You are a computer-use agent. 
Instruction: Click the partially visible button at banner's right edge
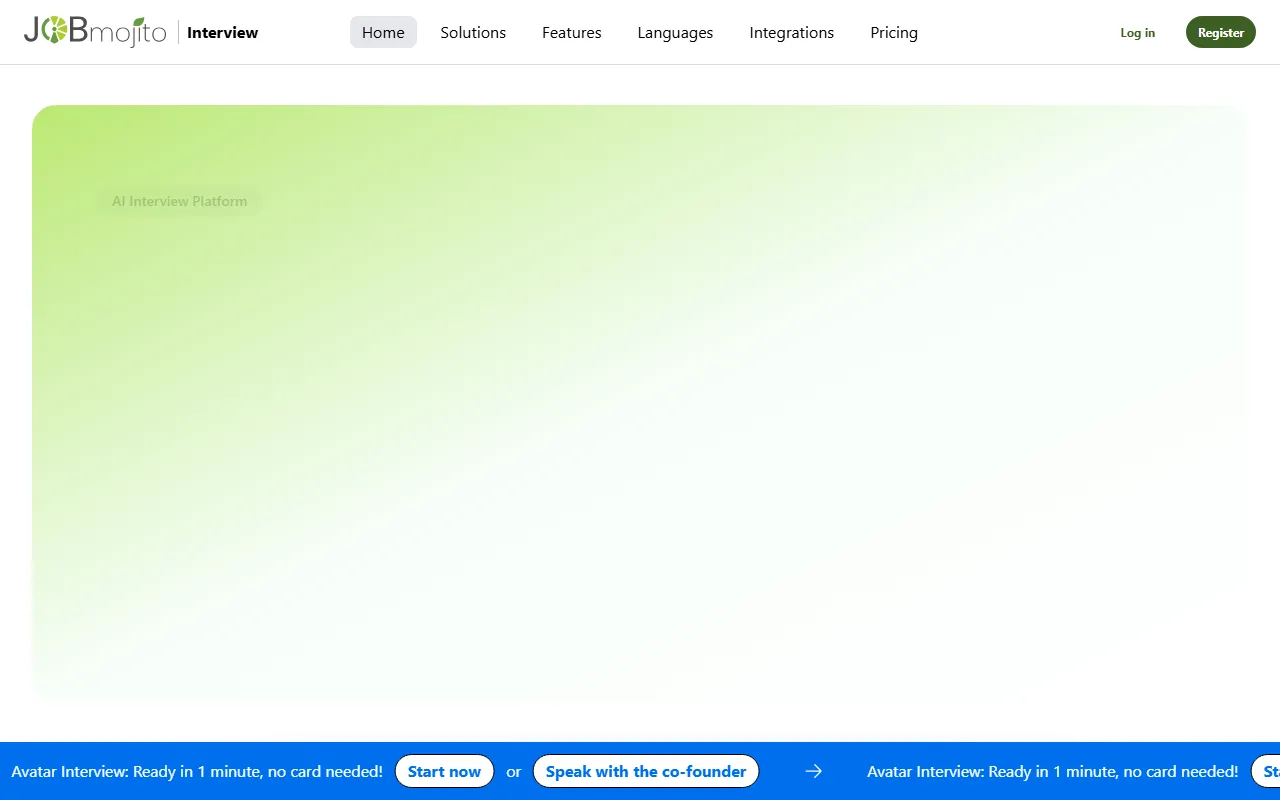pyautogui.click(x=1268, y=771)
